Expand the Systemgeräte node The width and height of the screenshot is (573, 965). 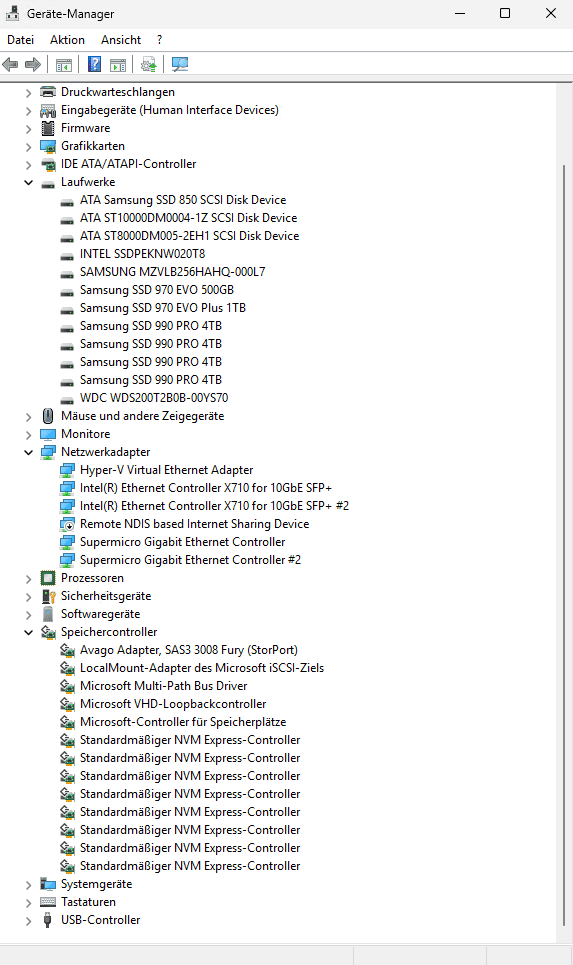[x=28, y=884]
